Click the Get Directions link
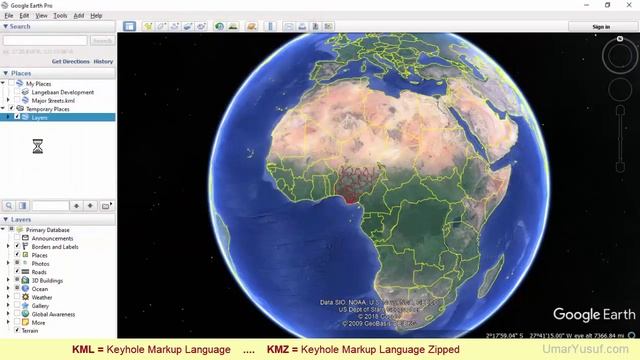The height and width of the screenshot is (360, 640). pos(71,61)
